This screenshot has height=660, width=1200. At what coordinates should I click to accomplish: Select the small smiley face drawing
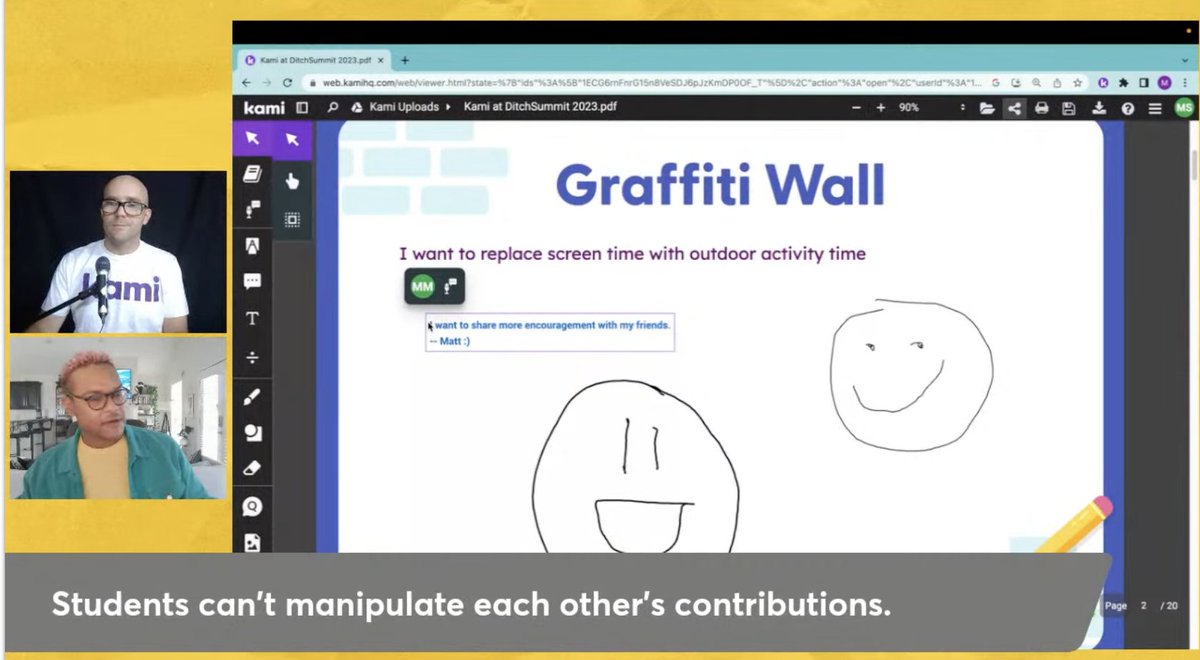911,375
